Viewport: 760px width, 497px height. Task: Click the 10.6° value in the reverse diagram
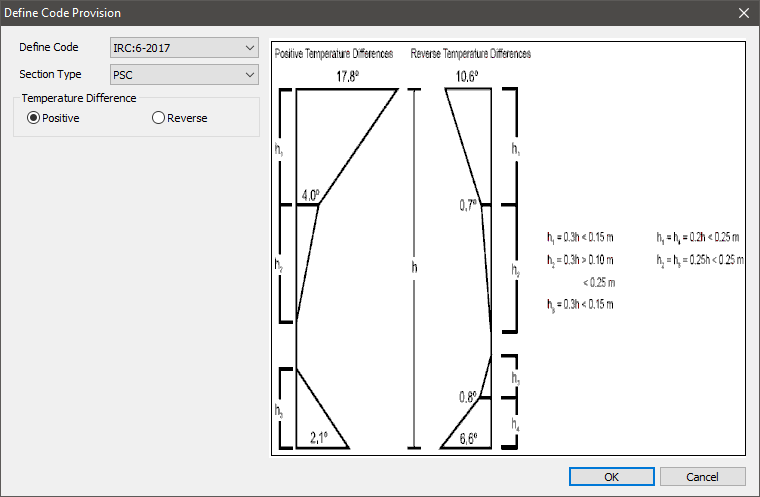(467, 76)
